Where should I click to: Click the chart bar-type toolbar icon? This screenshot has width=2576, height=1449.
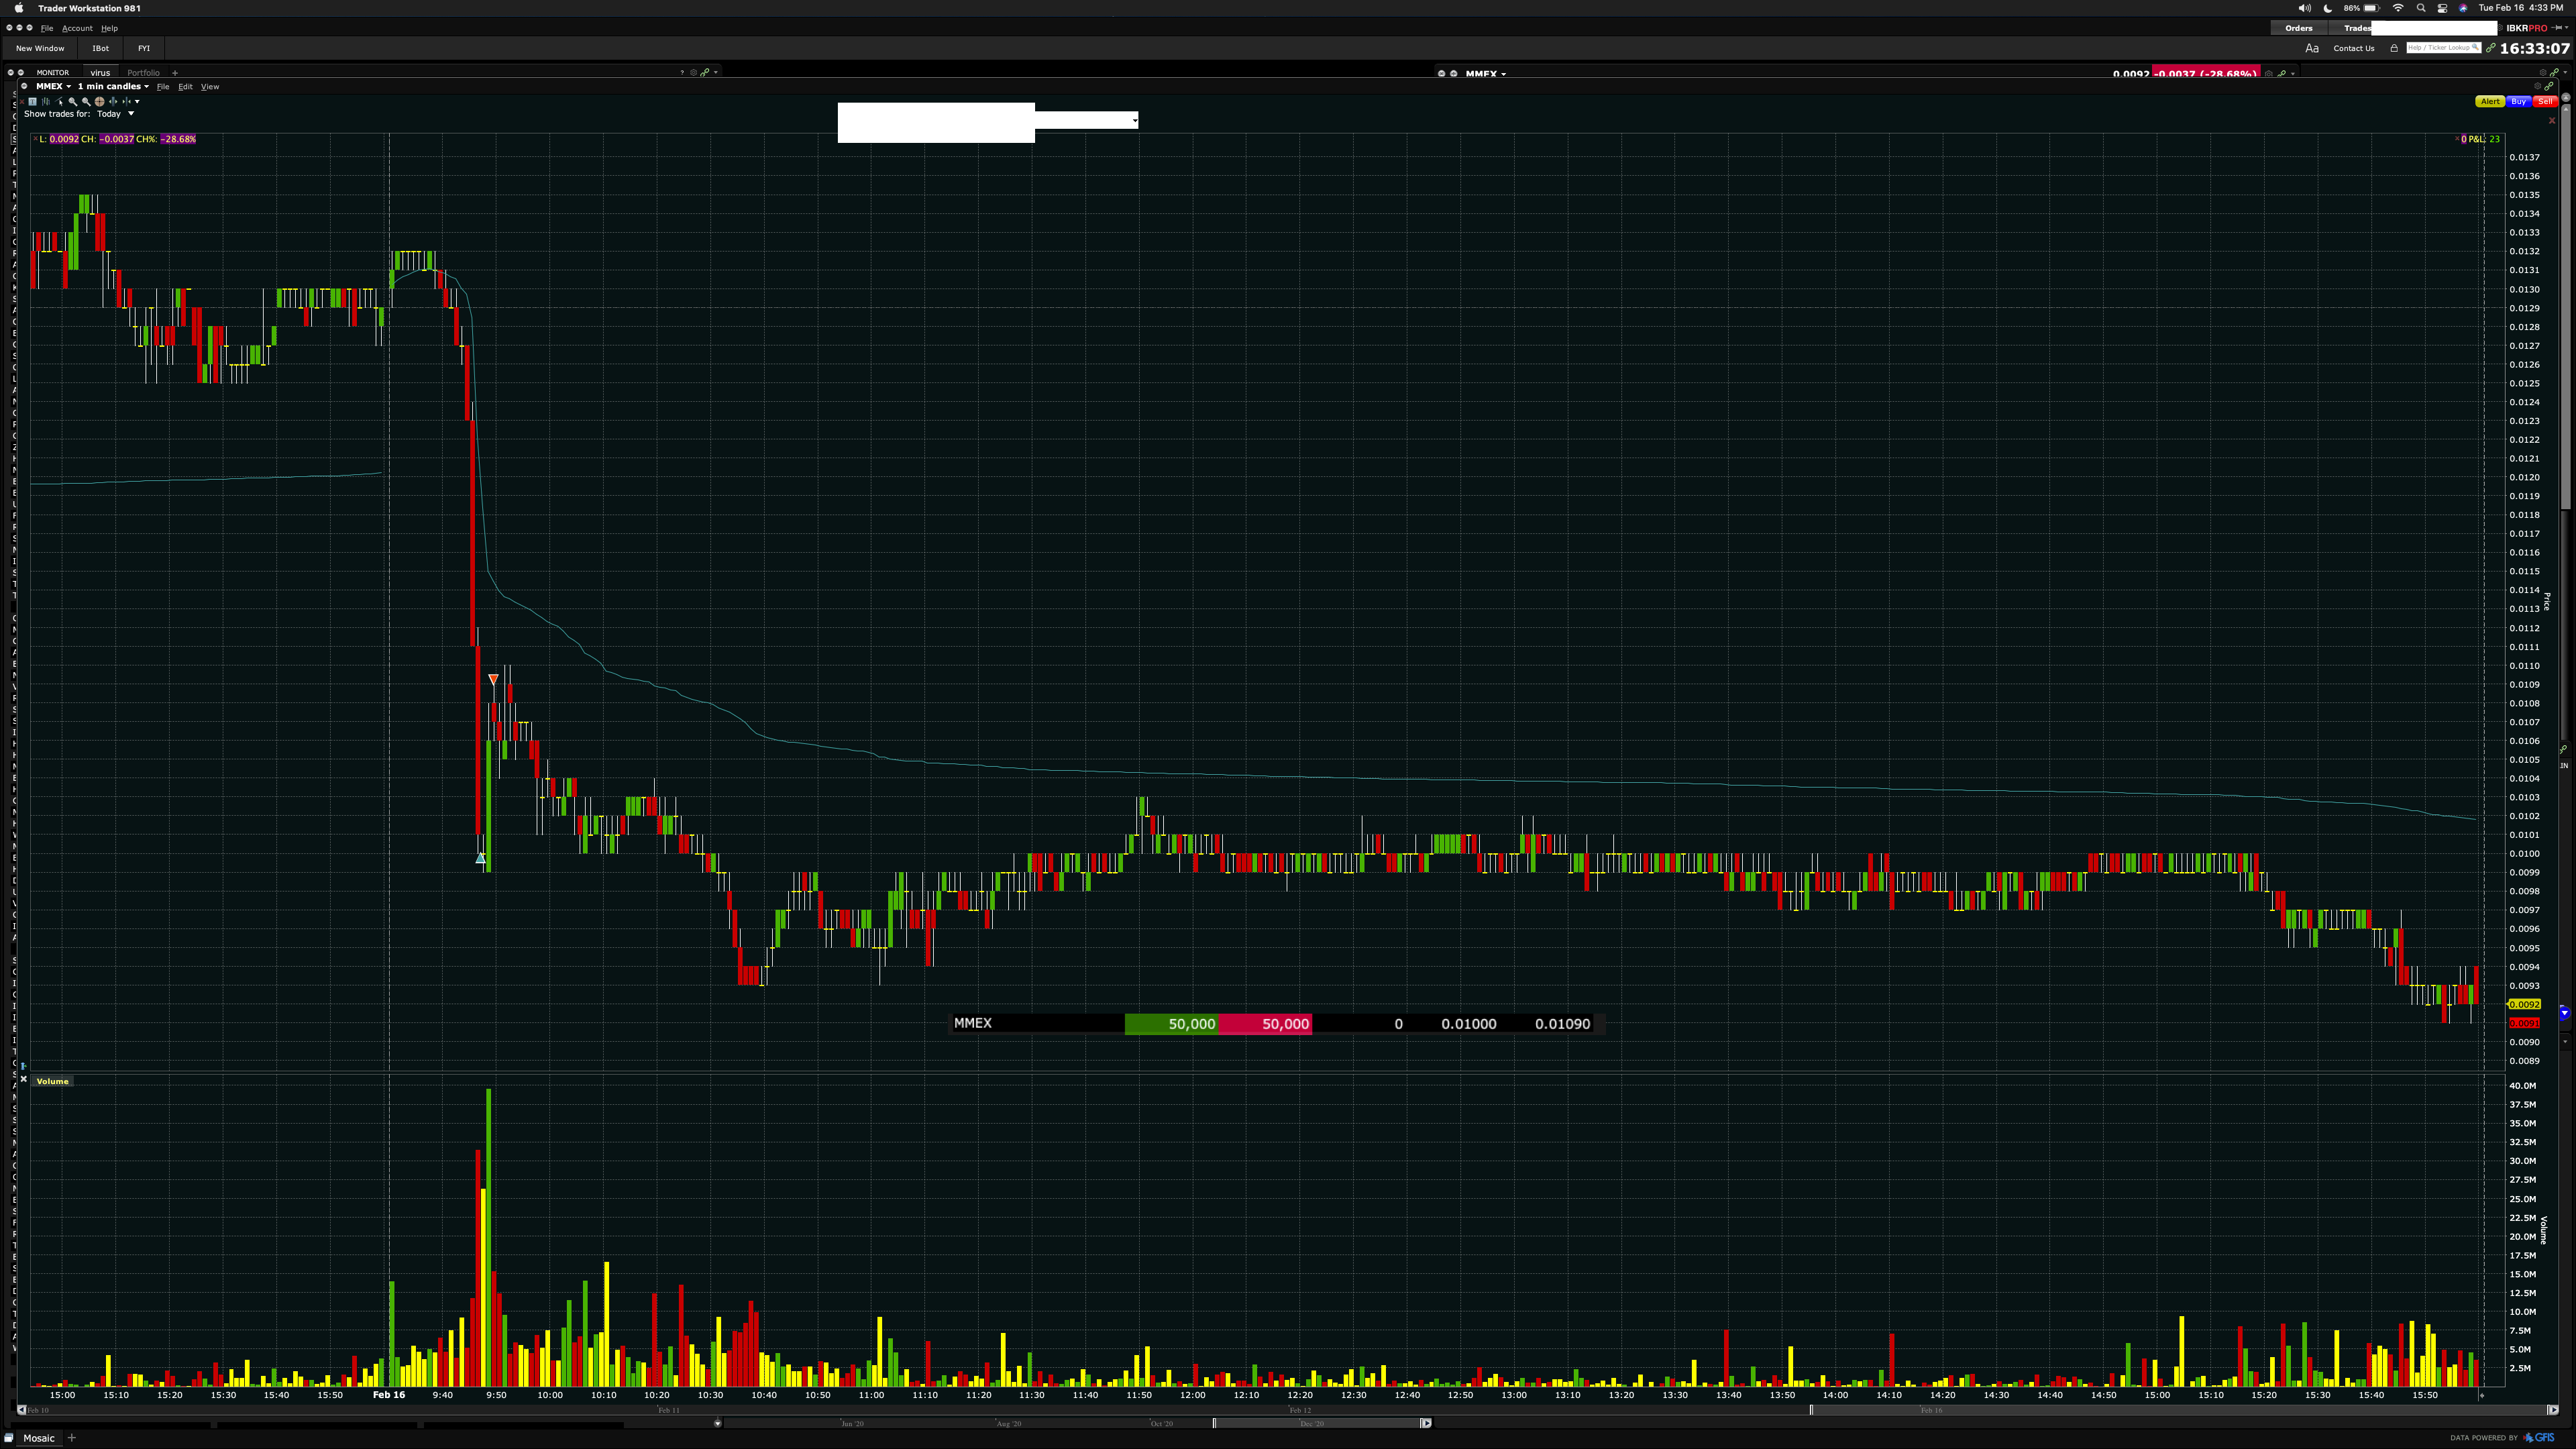(x=46, y=102)
